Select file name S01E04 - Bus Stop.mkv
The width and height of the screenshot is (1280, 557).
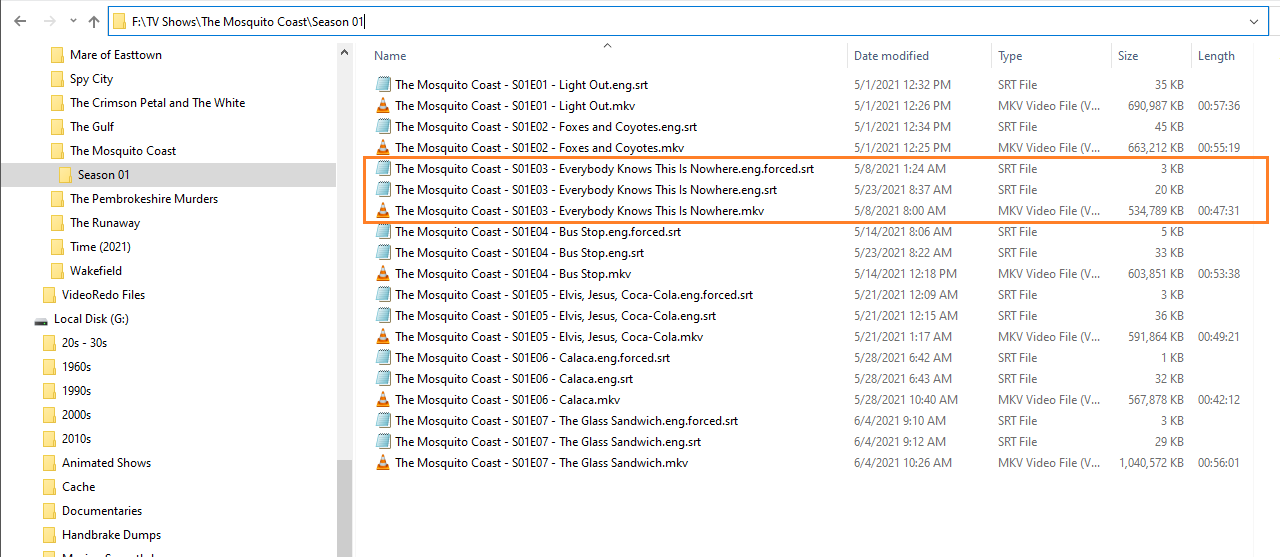point(513,274)
